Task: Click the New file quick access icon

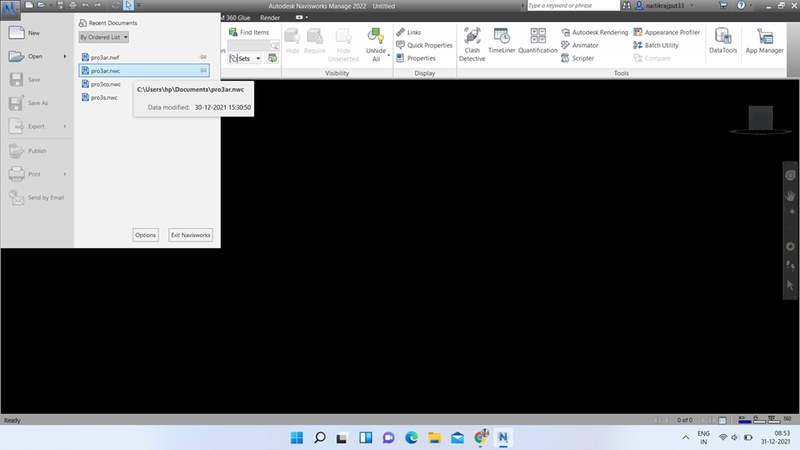Action: point(29,5)
